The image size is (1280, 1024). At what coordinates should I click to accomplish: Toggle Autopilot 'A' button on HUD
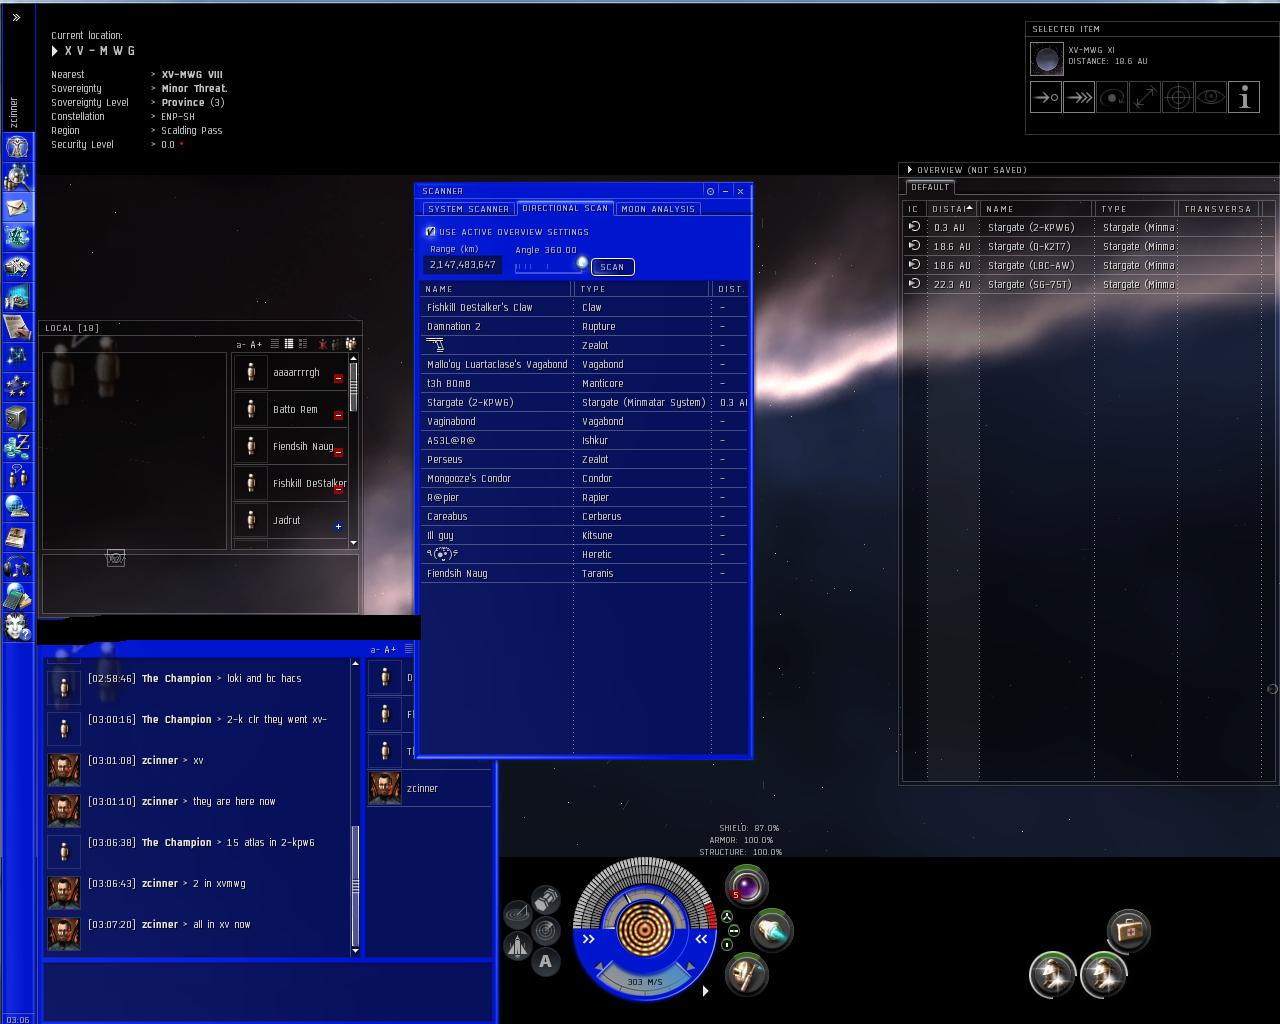(545, 962)
